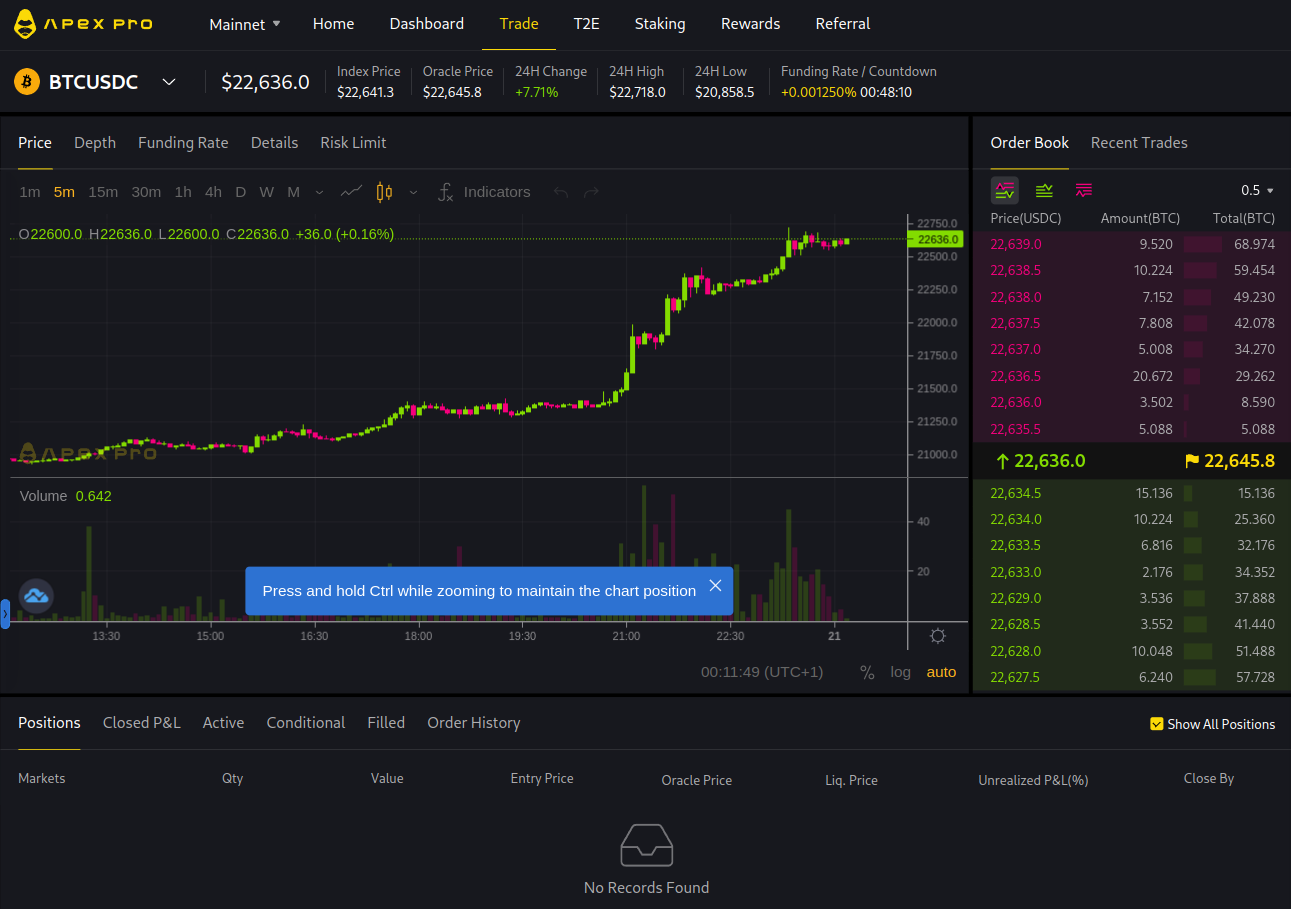Select the M monthly interval
The height and width of the screenshot is (909, 1291).
[294, 192]
